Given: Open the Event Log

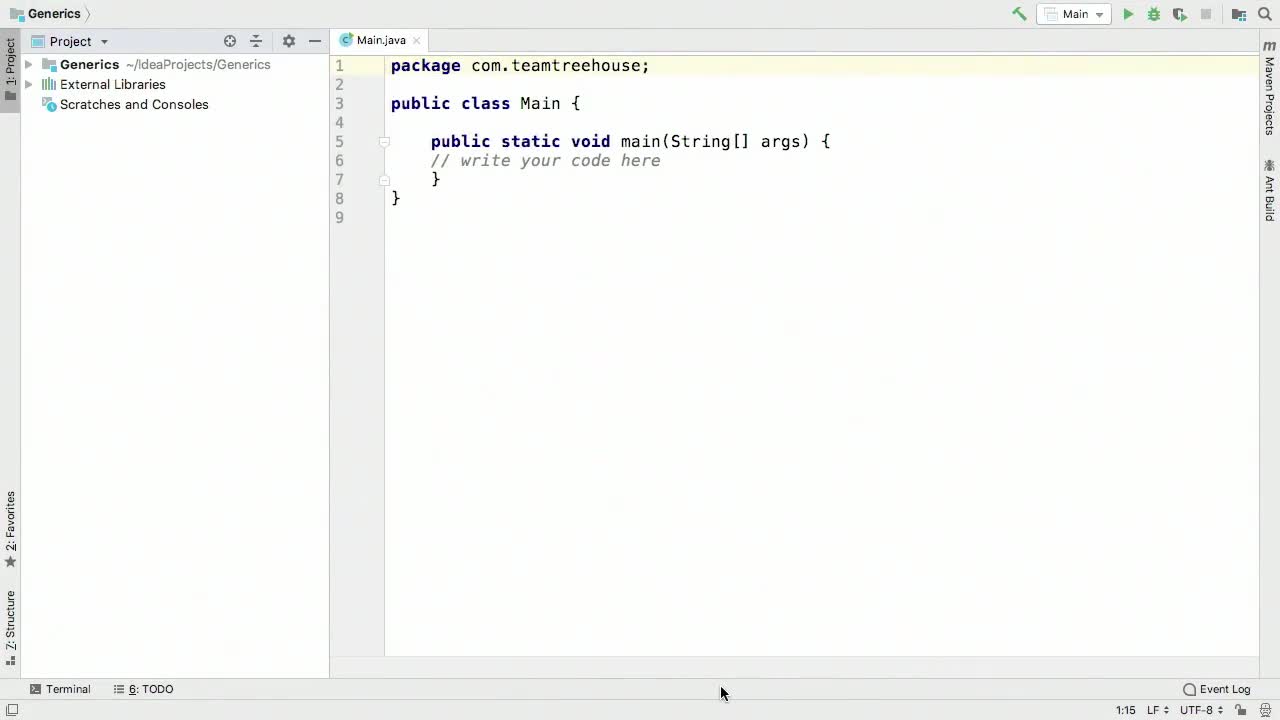Looking at the screenshot, I should pos(1224,689).
